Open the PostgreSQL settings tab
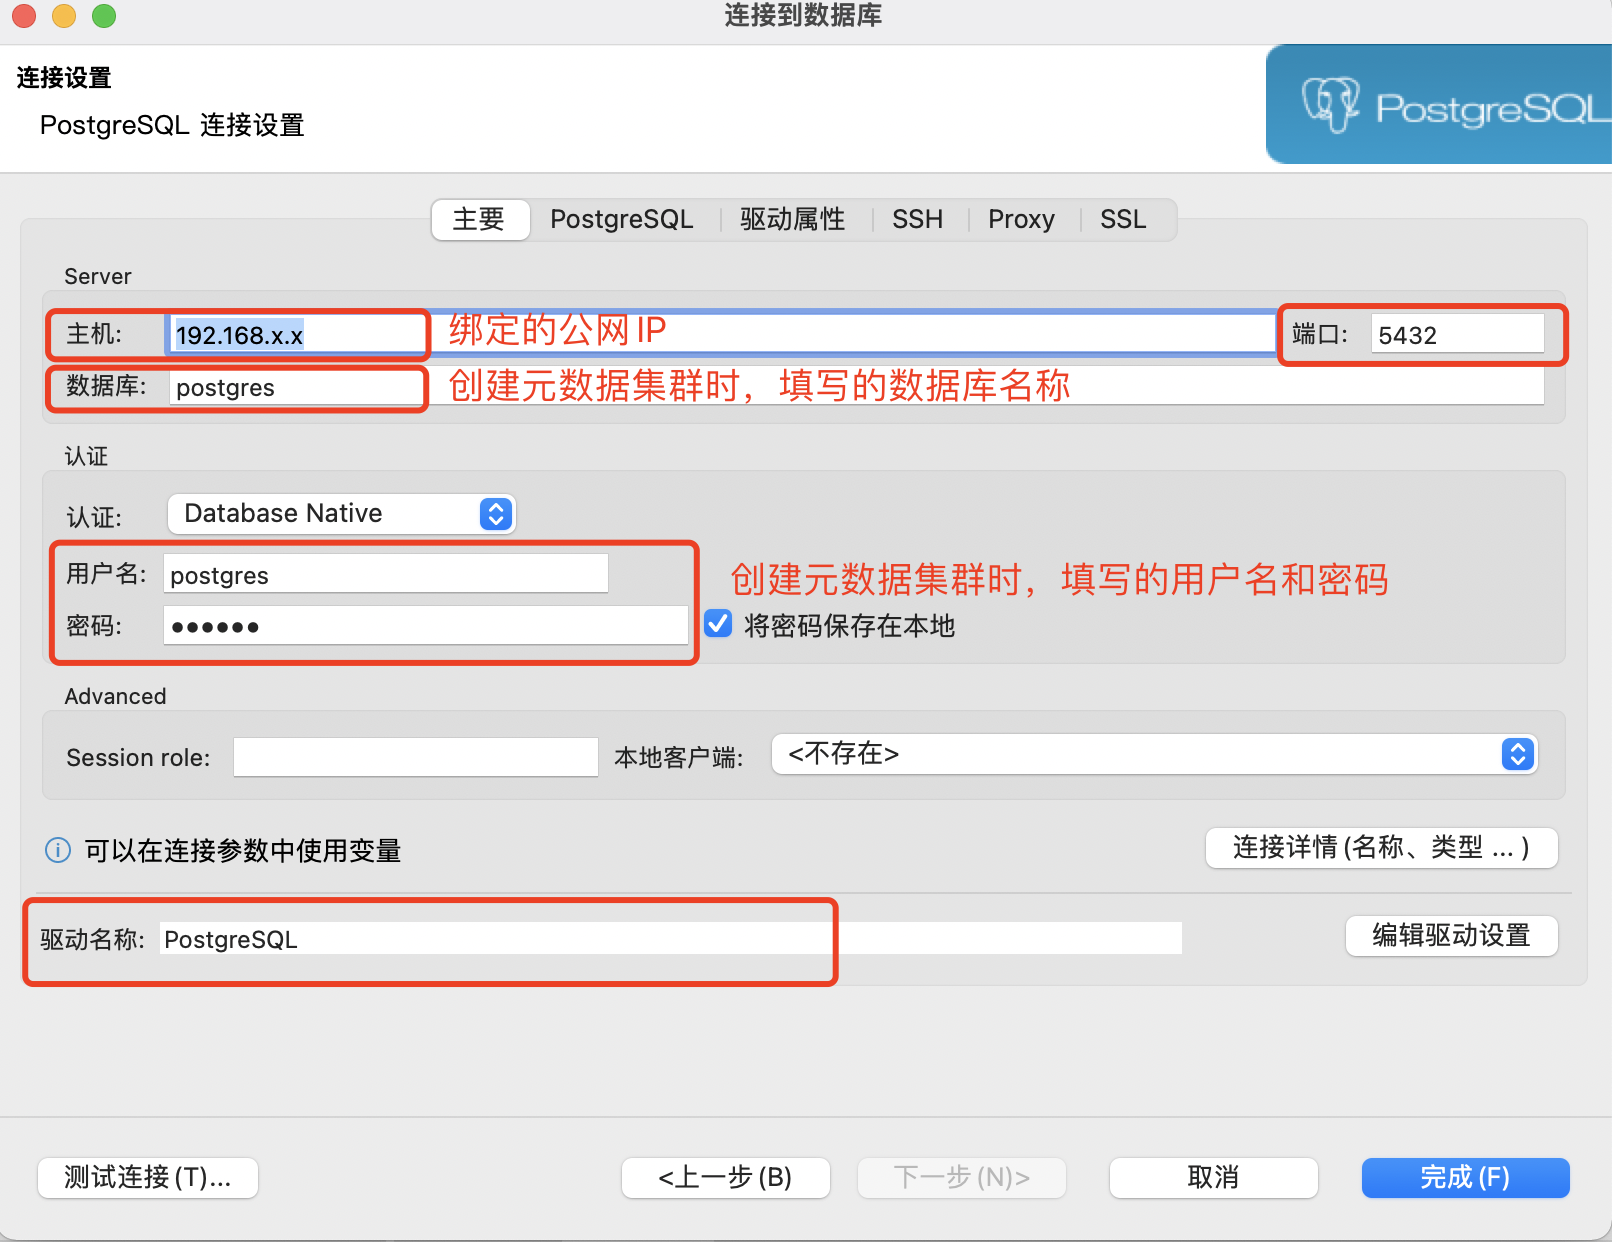The width and height of the screenshot is (1612, 1242). pyautogui.click(x=622, y=219)
